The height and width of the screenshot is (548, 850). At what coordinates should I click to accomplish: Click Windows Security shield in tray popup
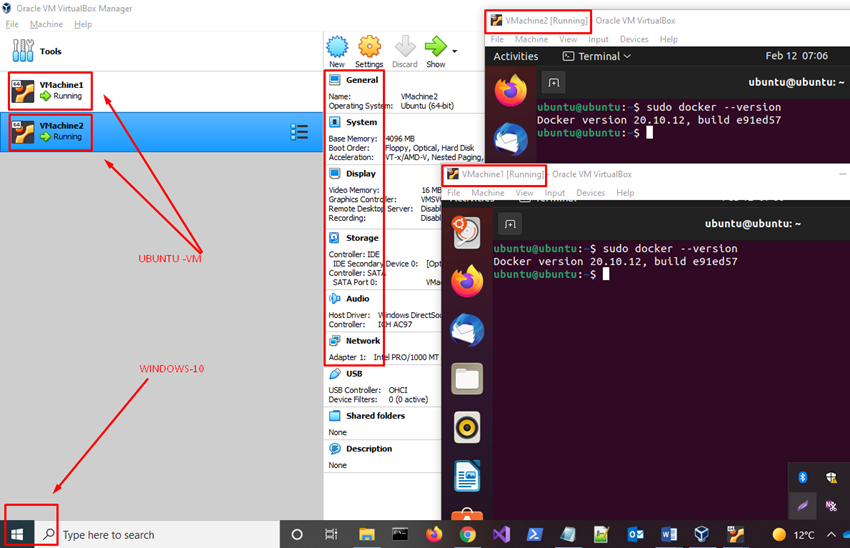click(x=831, y=477)
